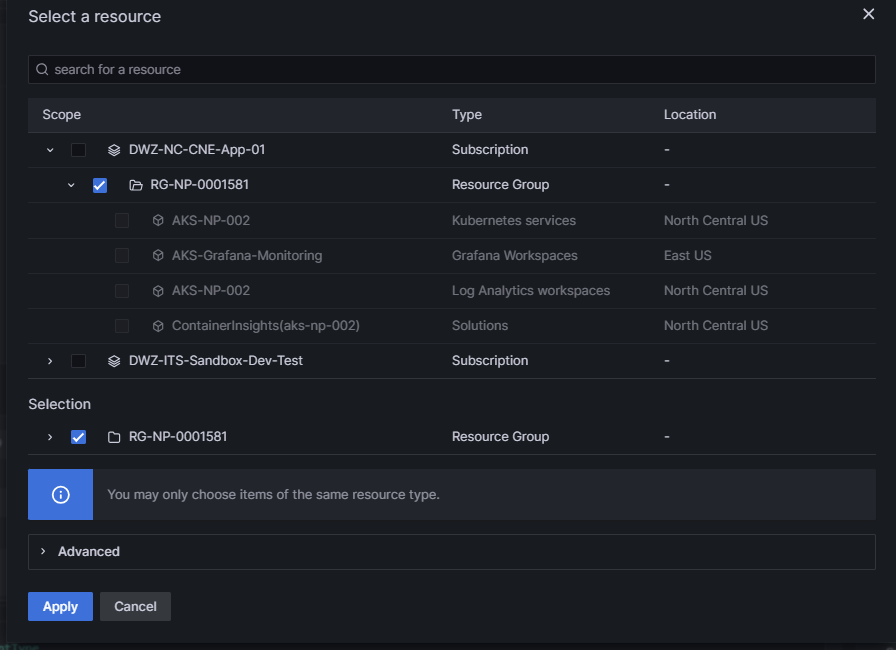Click the folder icon in the Selection section

(x=114, y=437)
